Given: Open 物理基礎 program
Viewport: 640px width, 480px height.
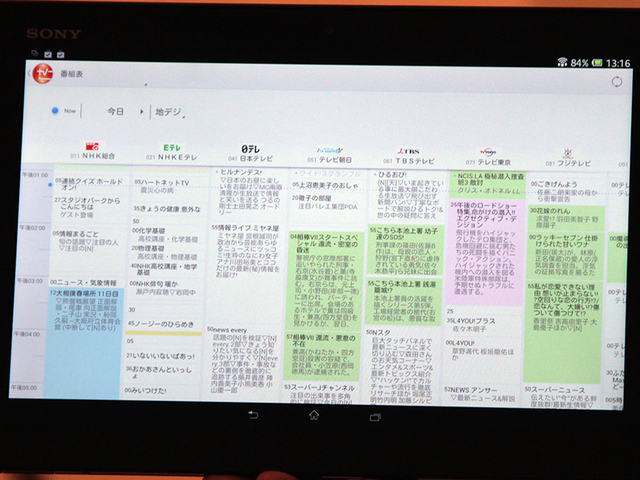Looking at the screenshot, I should pyautogui.click(x=167, y=253).
